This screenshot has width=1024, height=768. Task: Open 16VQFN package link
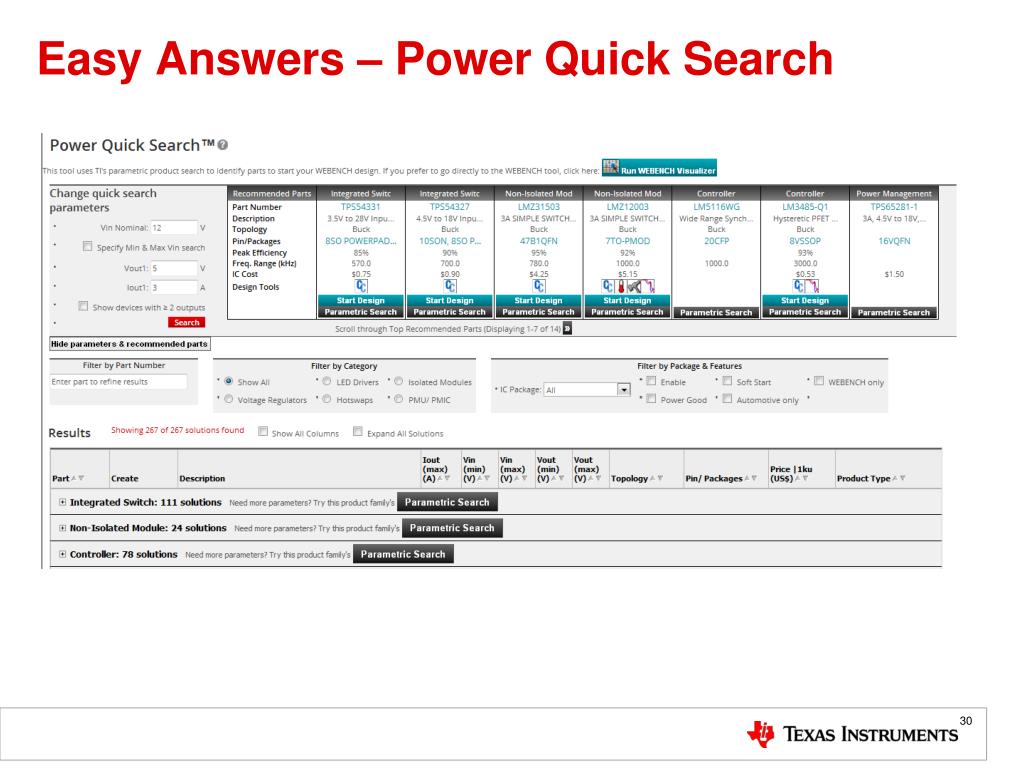pos(894,241)
